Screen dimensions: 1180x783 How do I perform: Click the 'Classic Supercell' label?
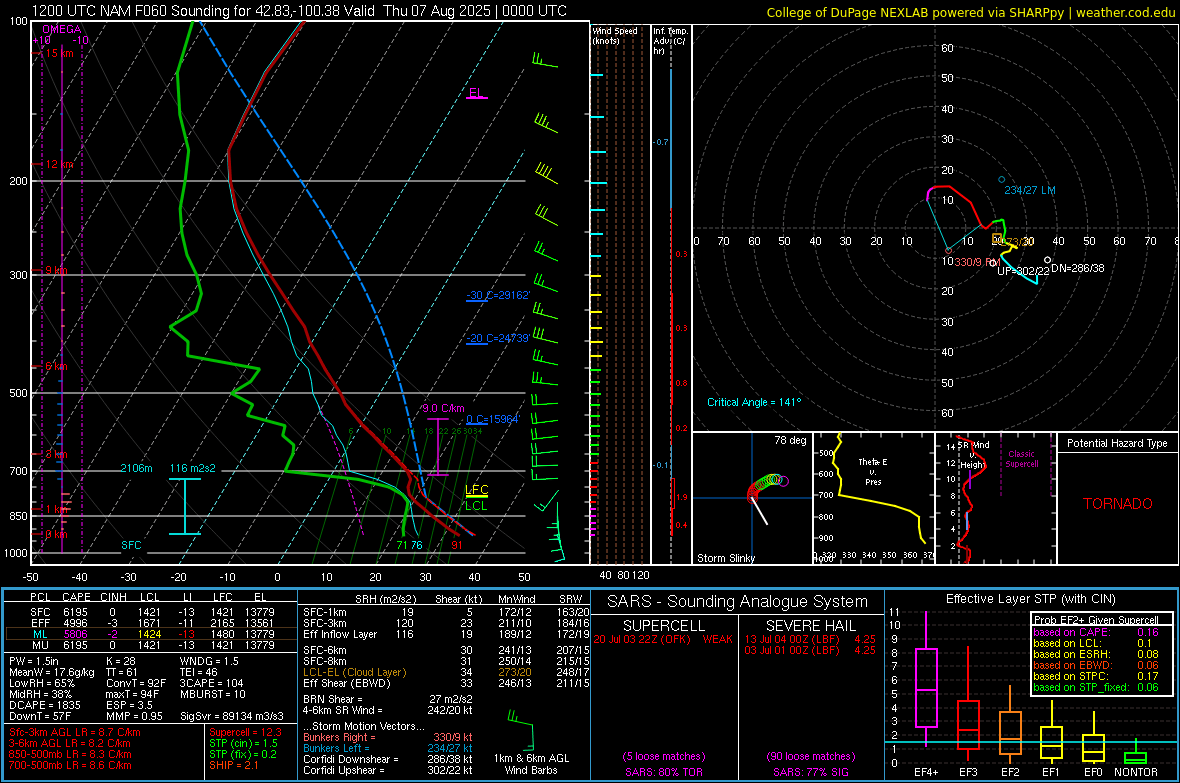point(1021,459)
